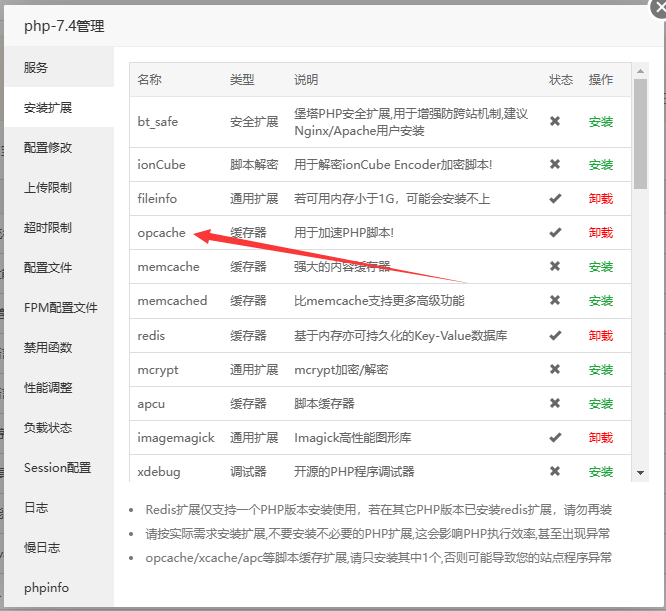Install the ionCube extension

(601, 164)
